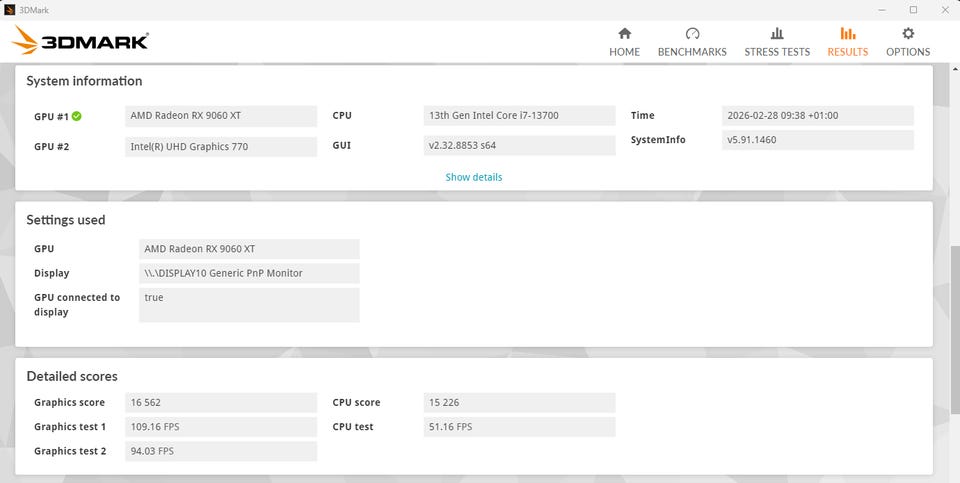Click the GPU #1 value AMD Radeon RX 9060 XT
The image size is (960, 483).
tap(221, 116)
